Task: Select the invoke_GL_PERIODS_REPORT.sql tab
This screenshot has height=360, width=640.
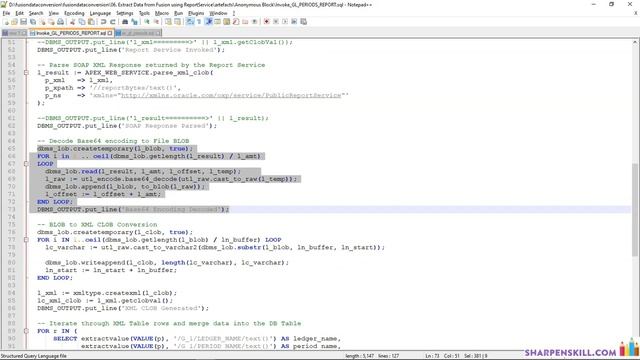Action: (71, 33)
